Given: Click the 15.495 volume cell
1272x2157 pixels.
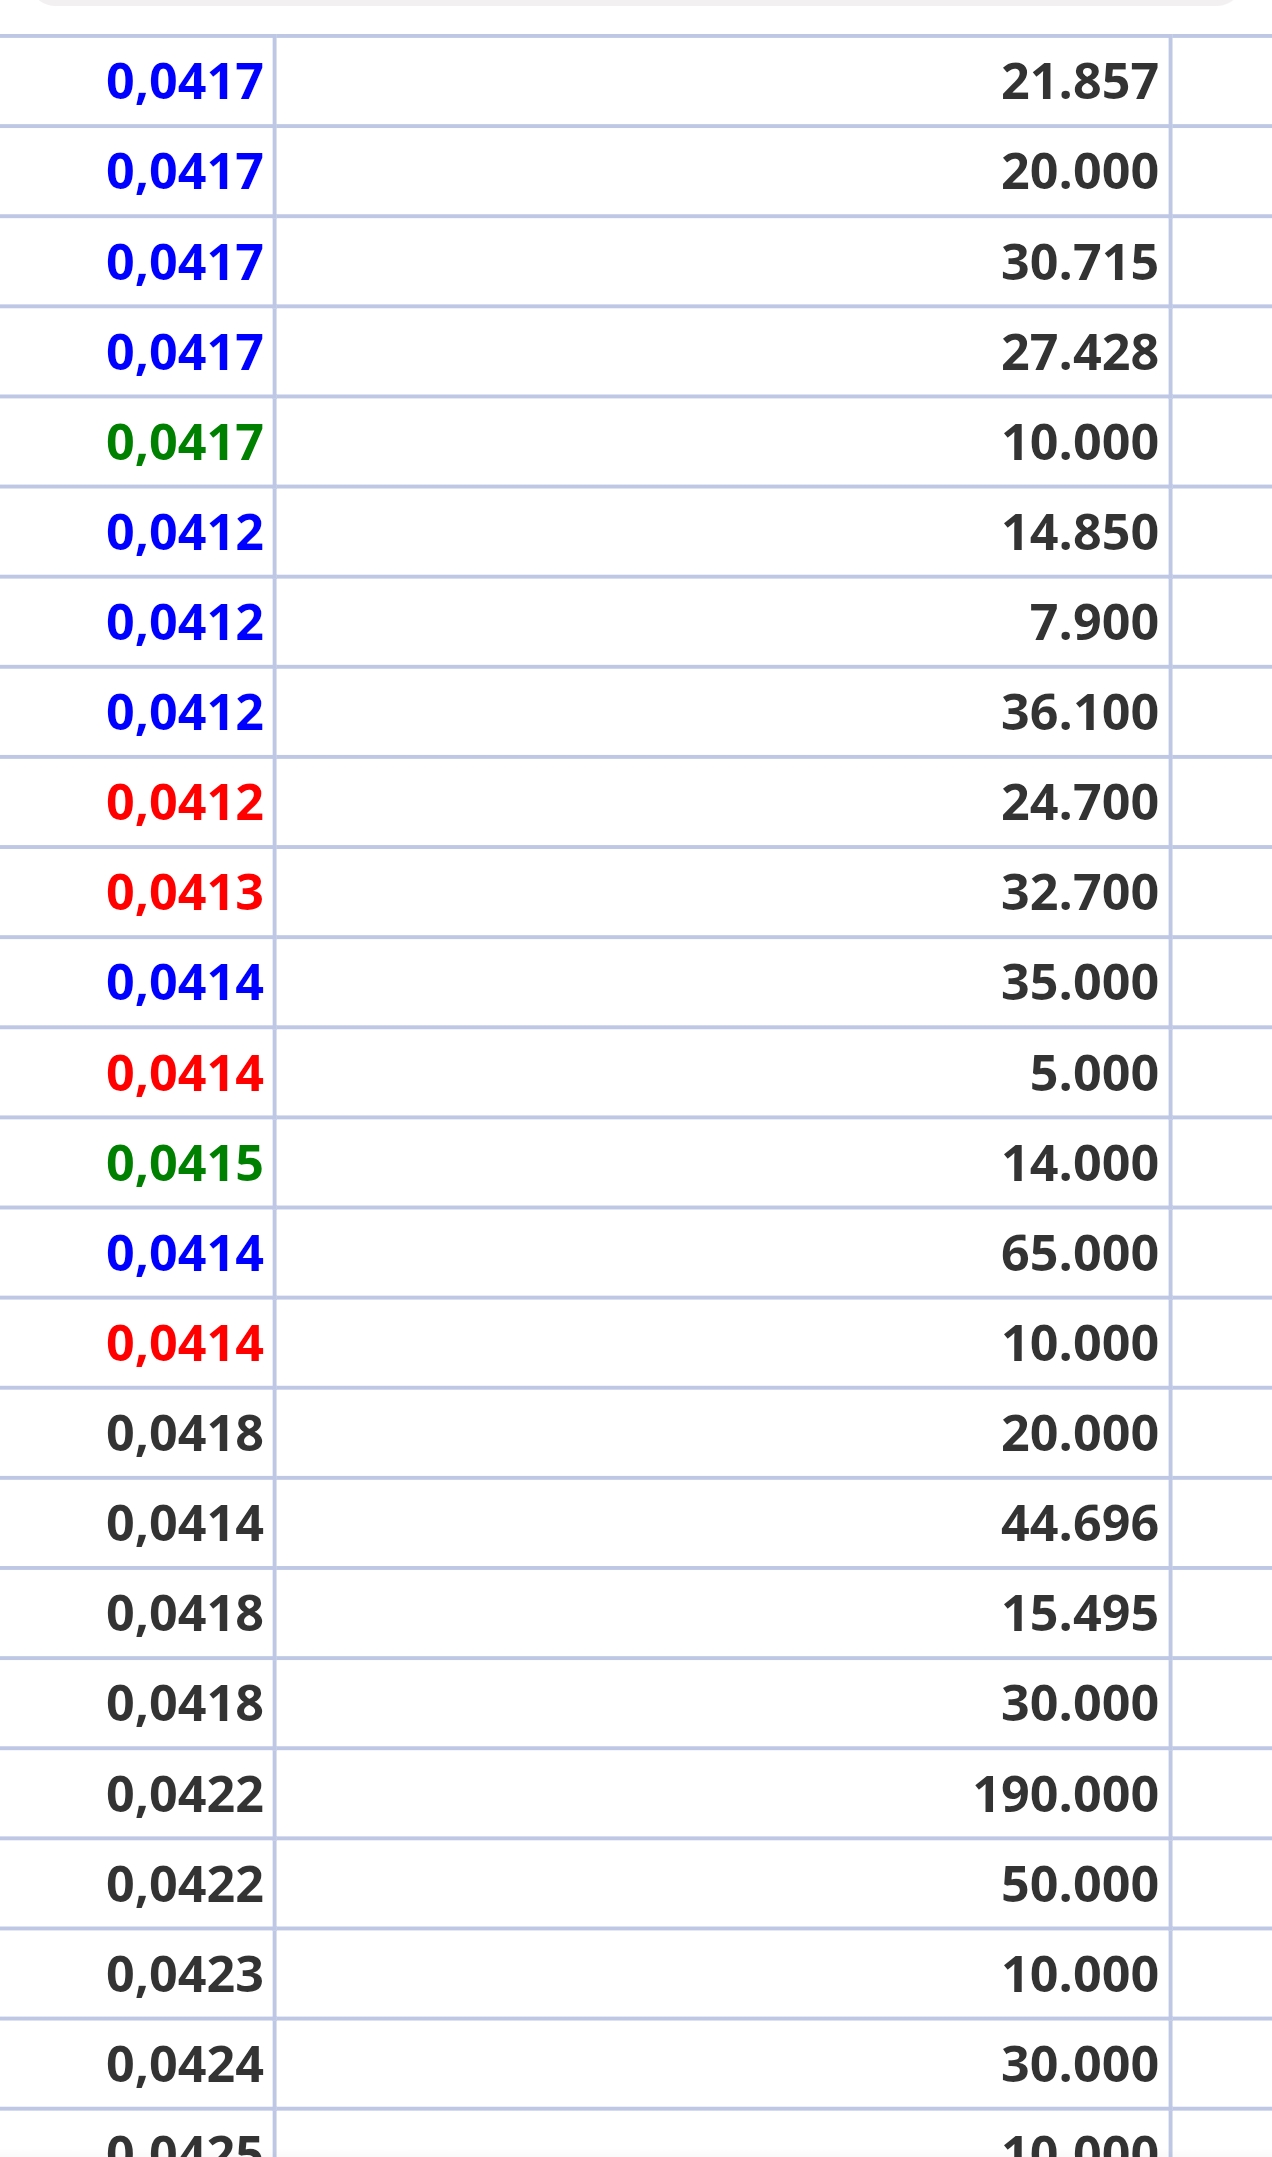Looking at the screenshot, I should pos(722,1613).
